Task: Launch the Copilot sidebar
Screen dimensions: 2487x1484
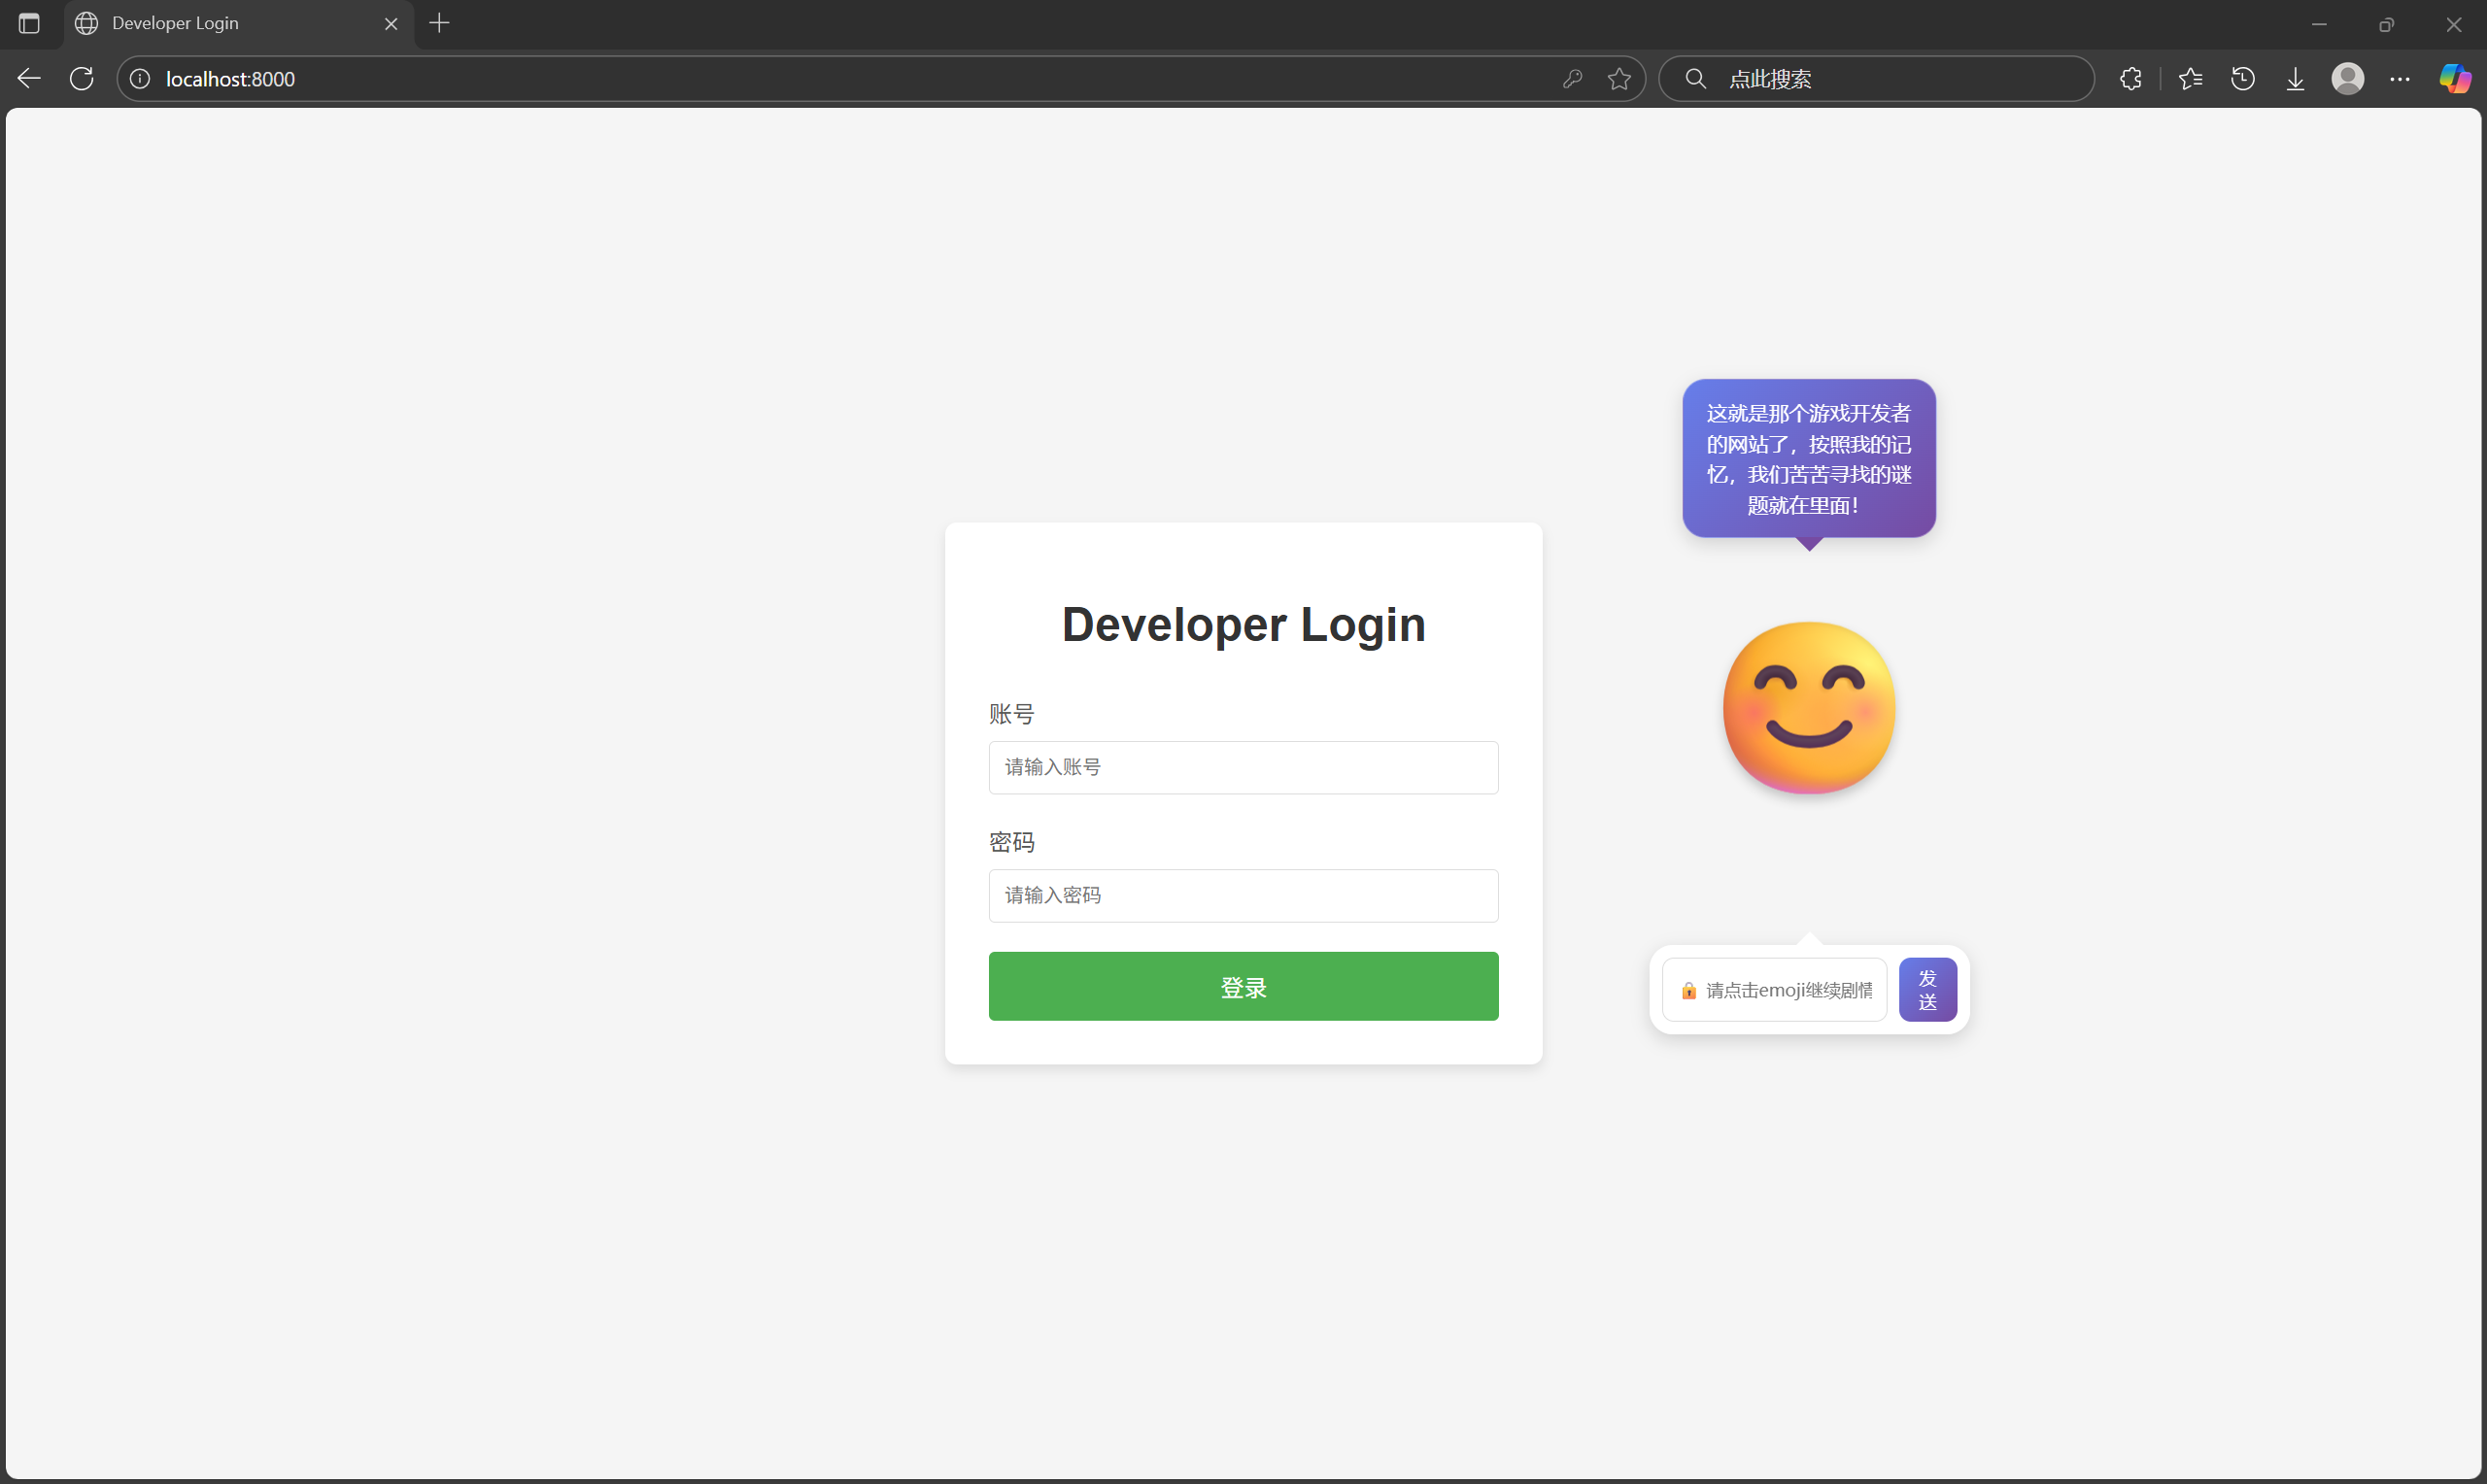Action: 2454,79
